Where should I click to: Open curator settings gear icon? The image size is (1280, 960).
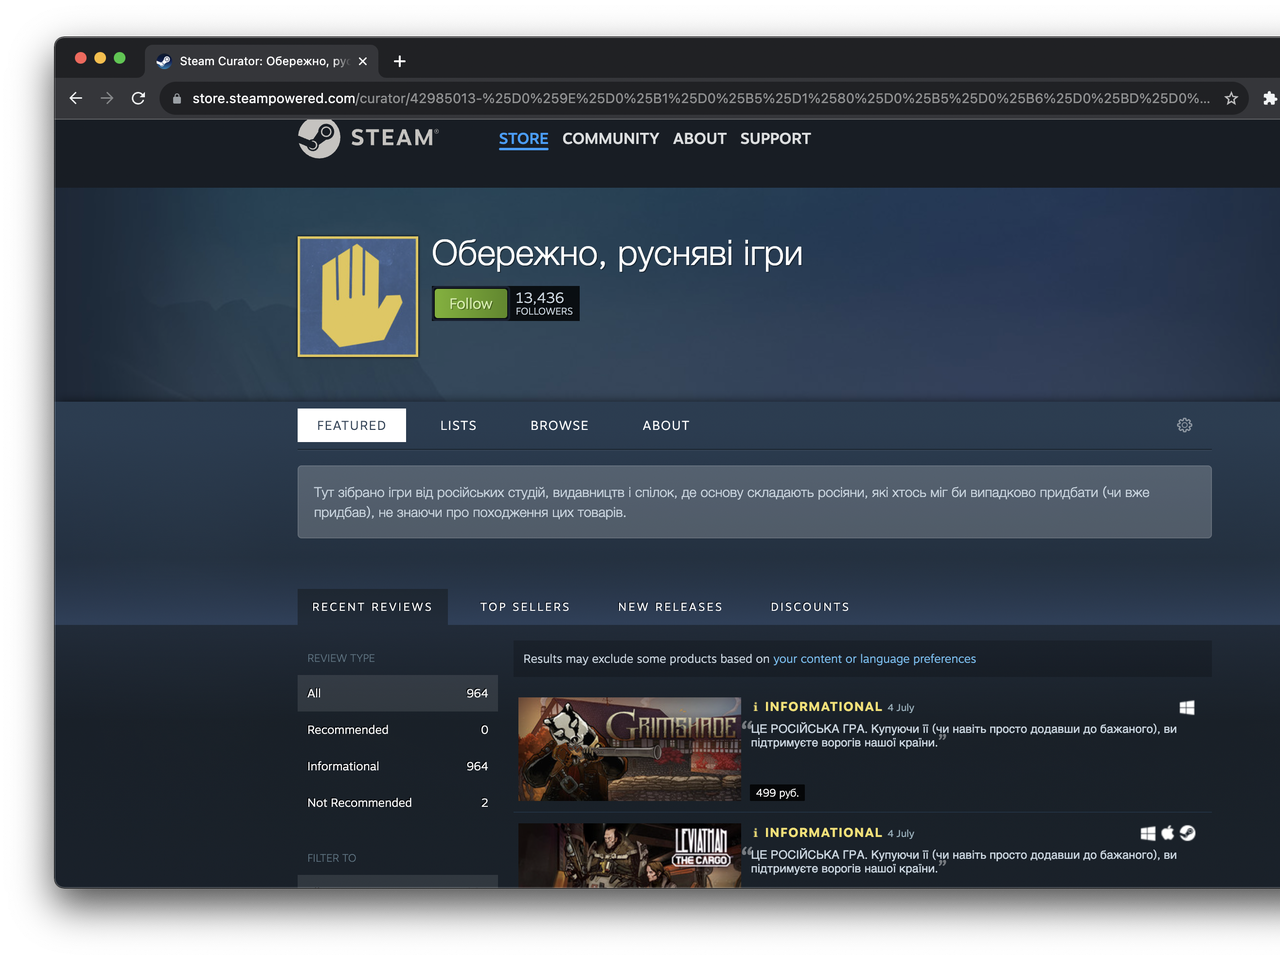[1184, 425]
